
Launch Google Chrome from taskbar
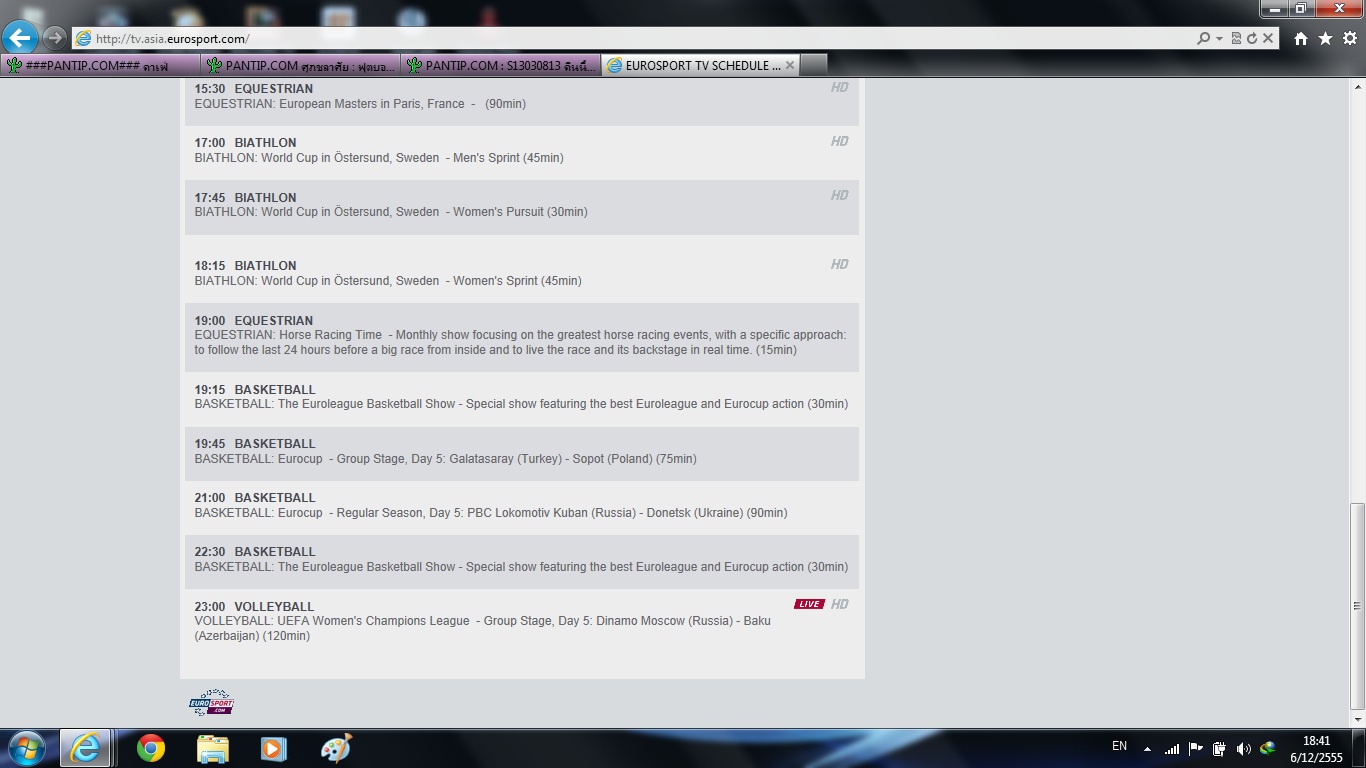pyautogui.click(x=151, y=748)
